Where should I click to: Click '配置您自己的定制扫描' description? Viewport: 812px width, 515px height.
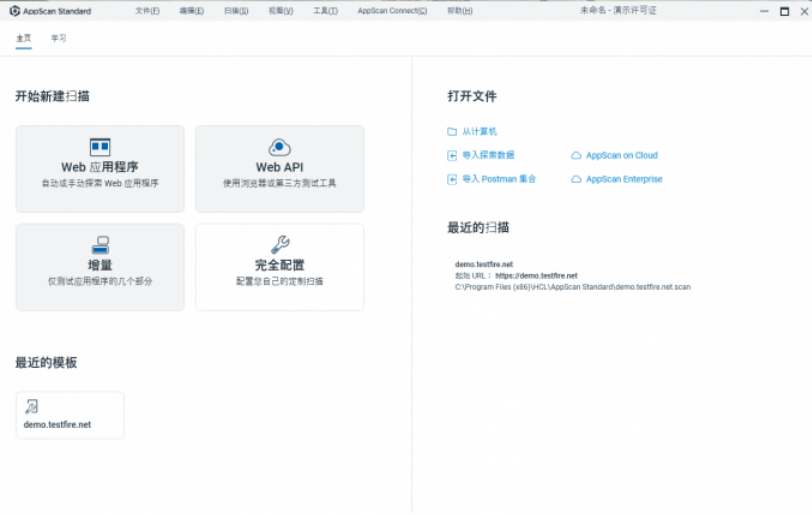[280, 281]
